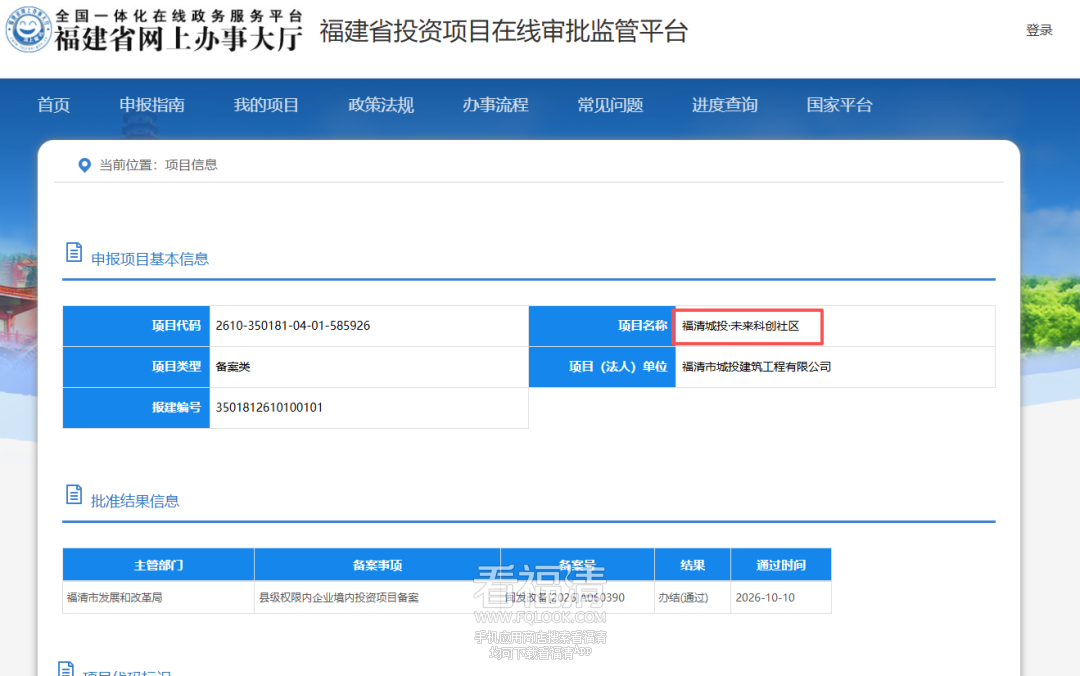Click the 登录 link
1080x676 pixels.
pyautogui.click(x=1039, y=30)
